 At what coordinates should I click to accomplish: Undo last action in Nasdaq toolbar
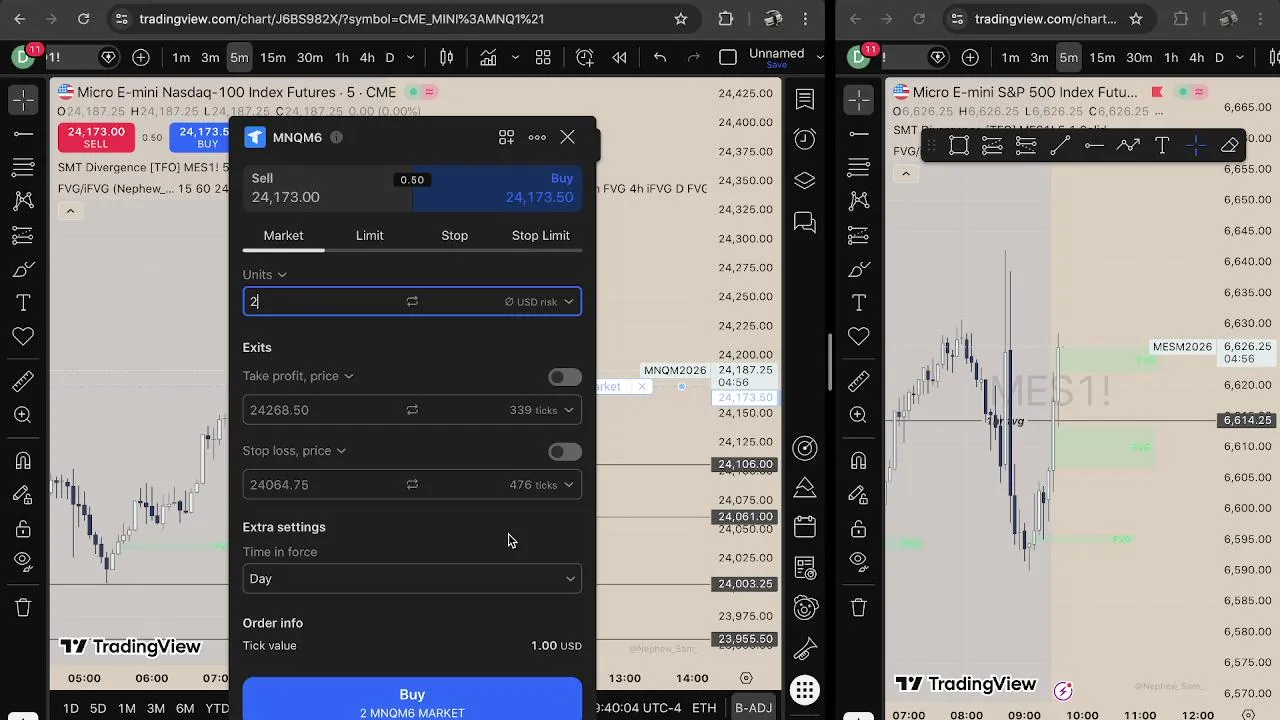click(660, 57)
